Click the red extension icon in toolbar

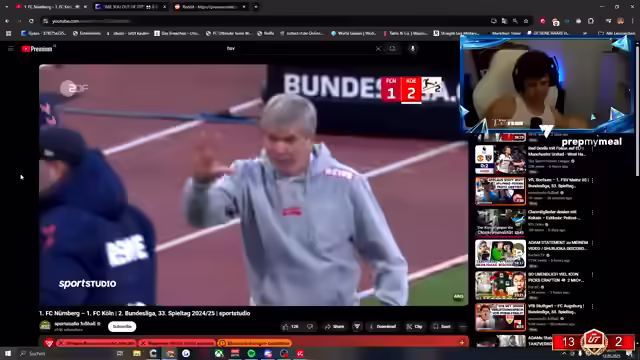point(542,21)
